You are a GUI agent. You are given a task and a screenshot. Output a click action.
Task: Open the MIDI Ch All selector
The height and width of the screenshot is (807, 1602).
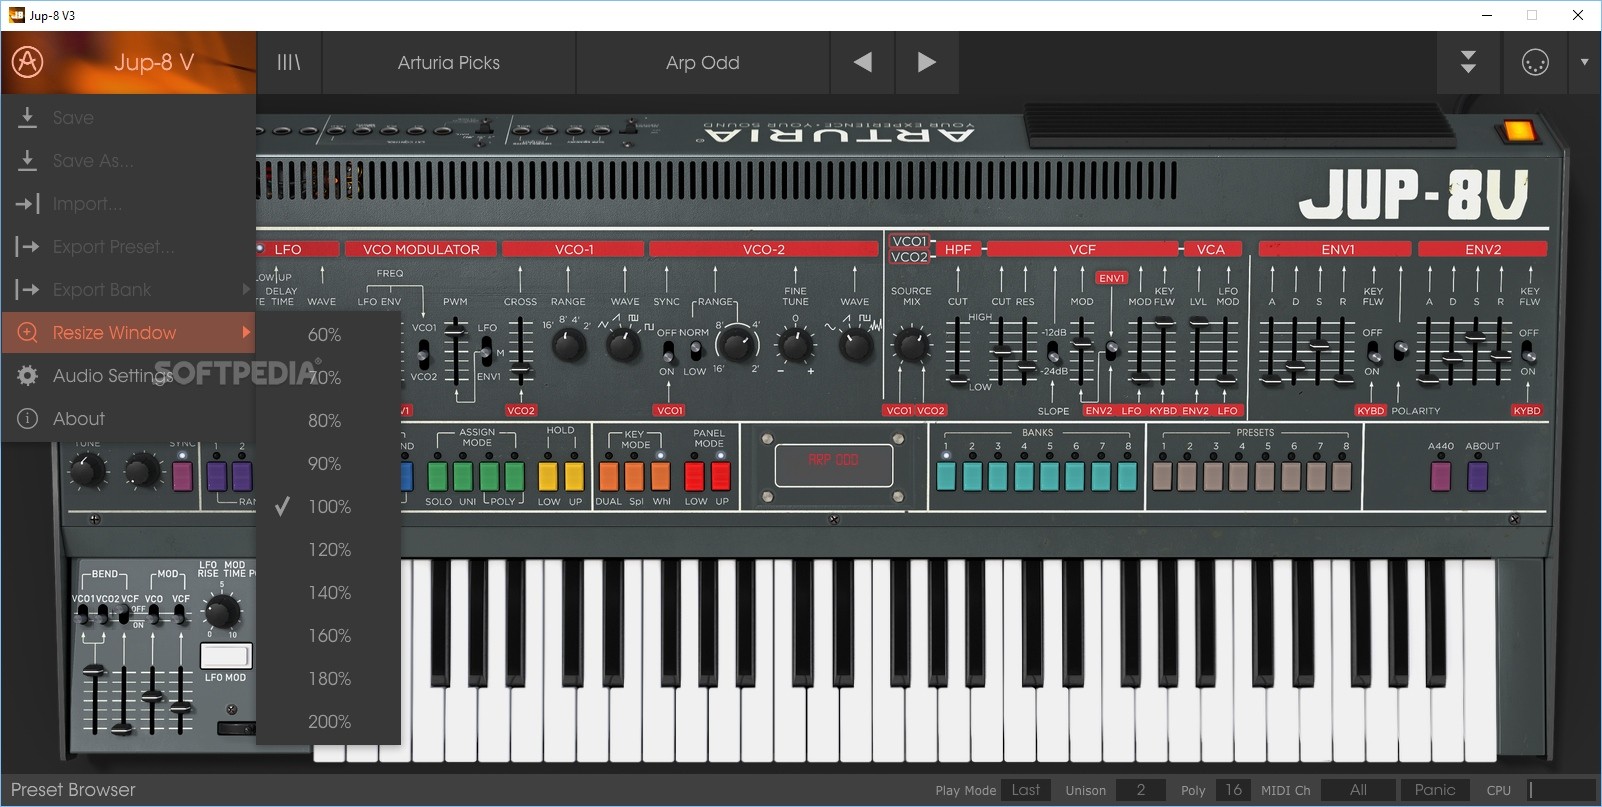coord(1358,790)
